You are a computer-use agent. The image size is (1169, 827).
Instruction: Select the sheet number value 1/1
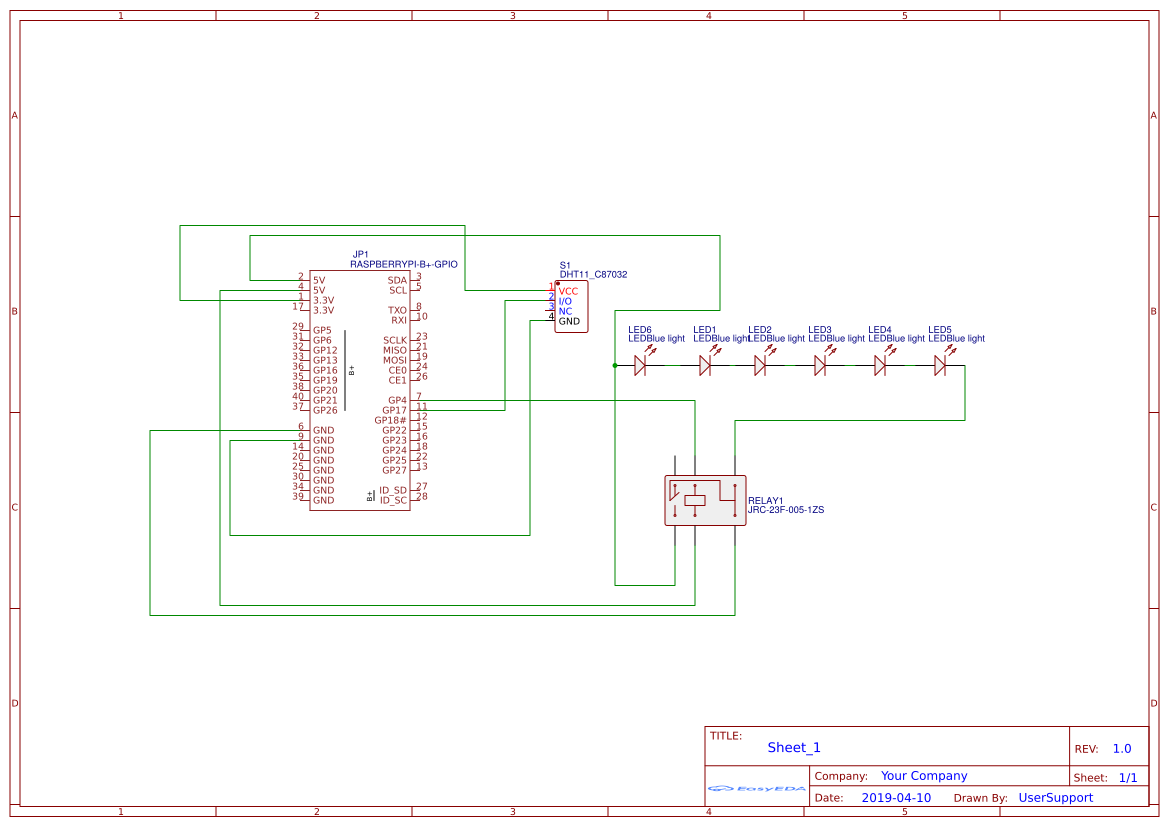pyautogui.click(x=1128, y=778)
